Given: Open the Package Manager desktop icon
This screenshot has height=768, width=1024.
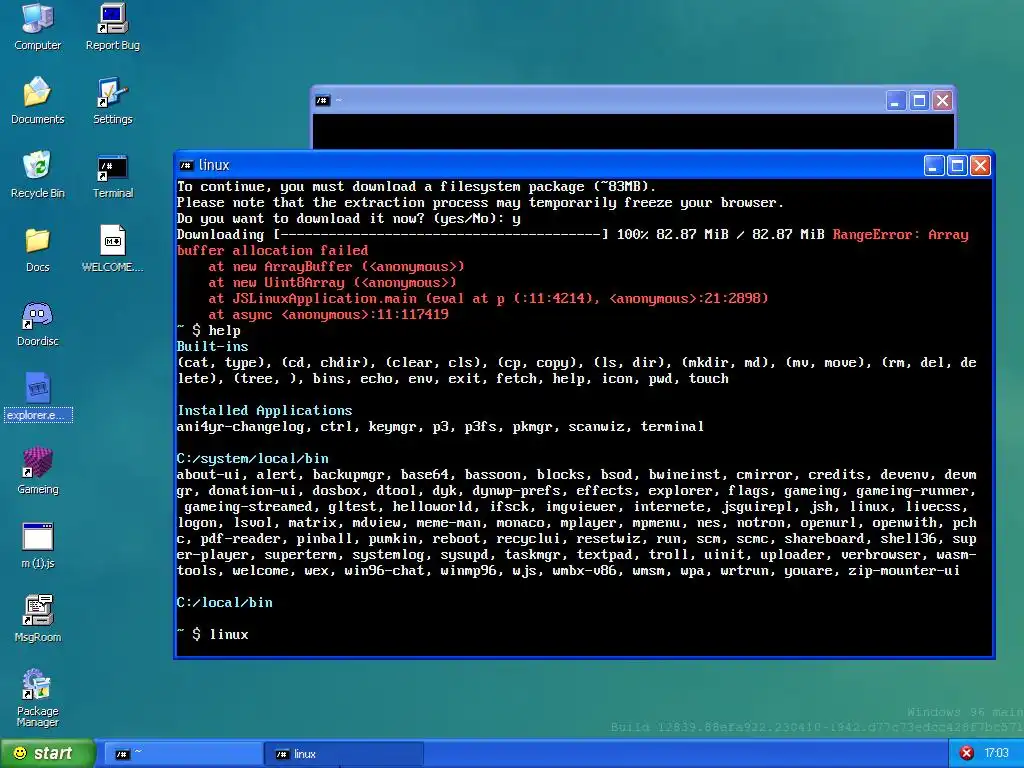Looking at the screenshot, I should 37,697.
